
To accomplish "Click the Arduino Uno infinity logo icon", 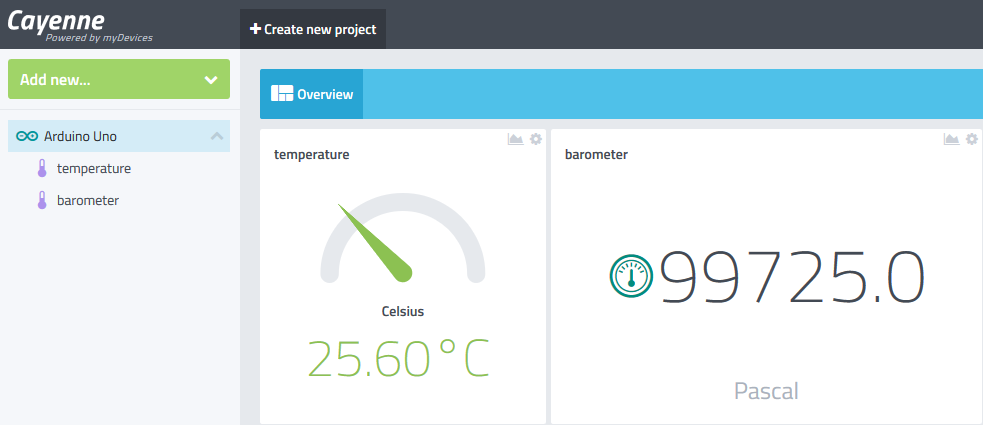I will [27, 136].
